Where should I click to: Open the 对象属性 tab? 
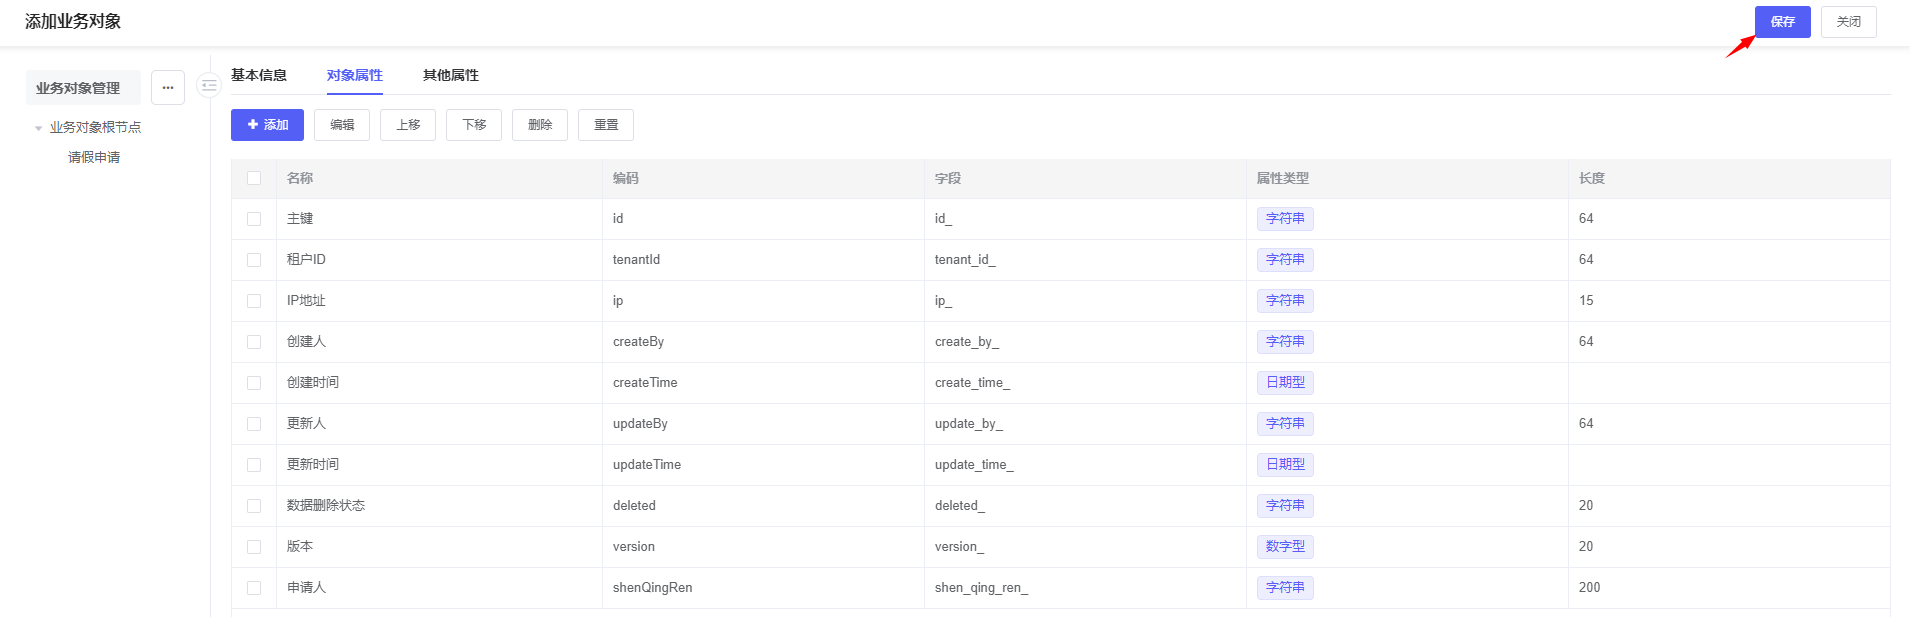[x=354, y=75]
